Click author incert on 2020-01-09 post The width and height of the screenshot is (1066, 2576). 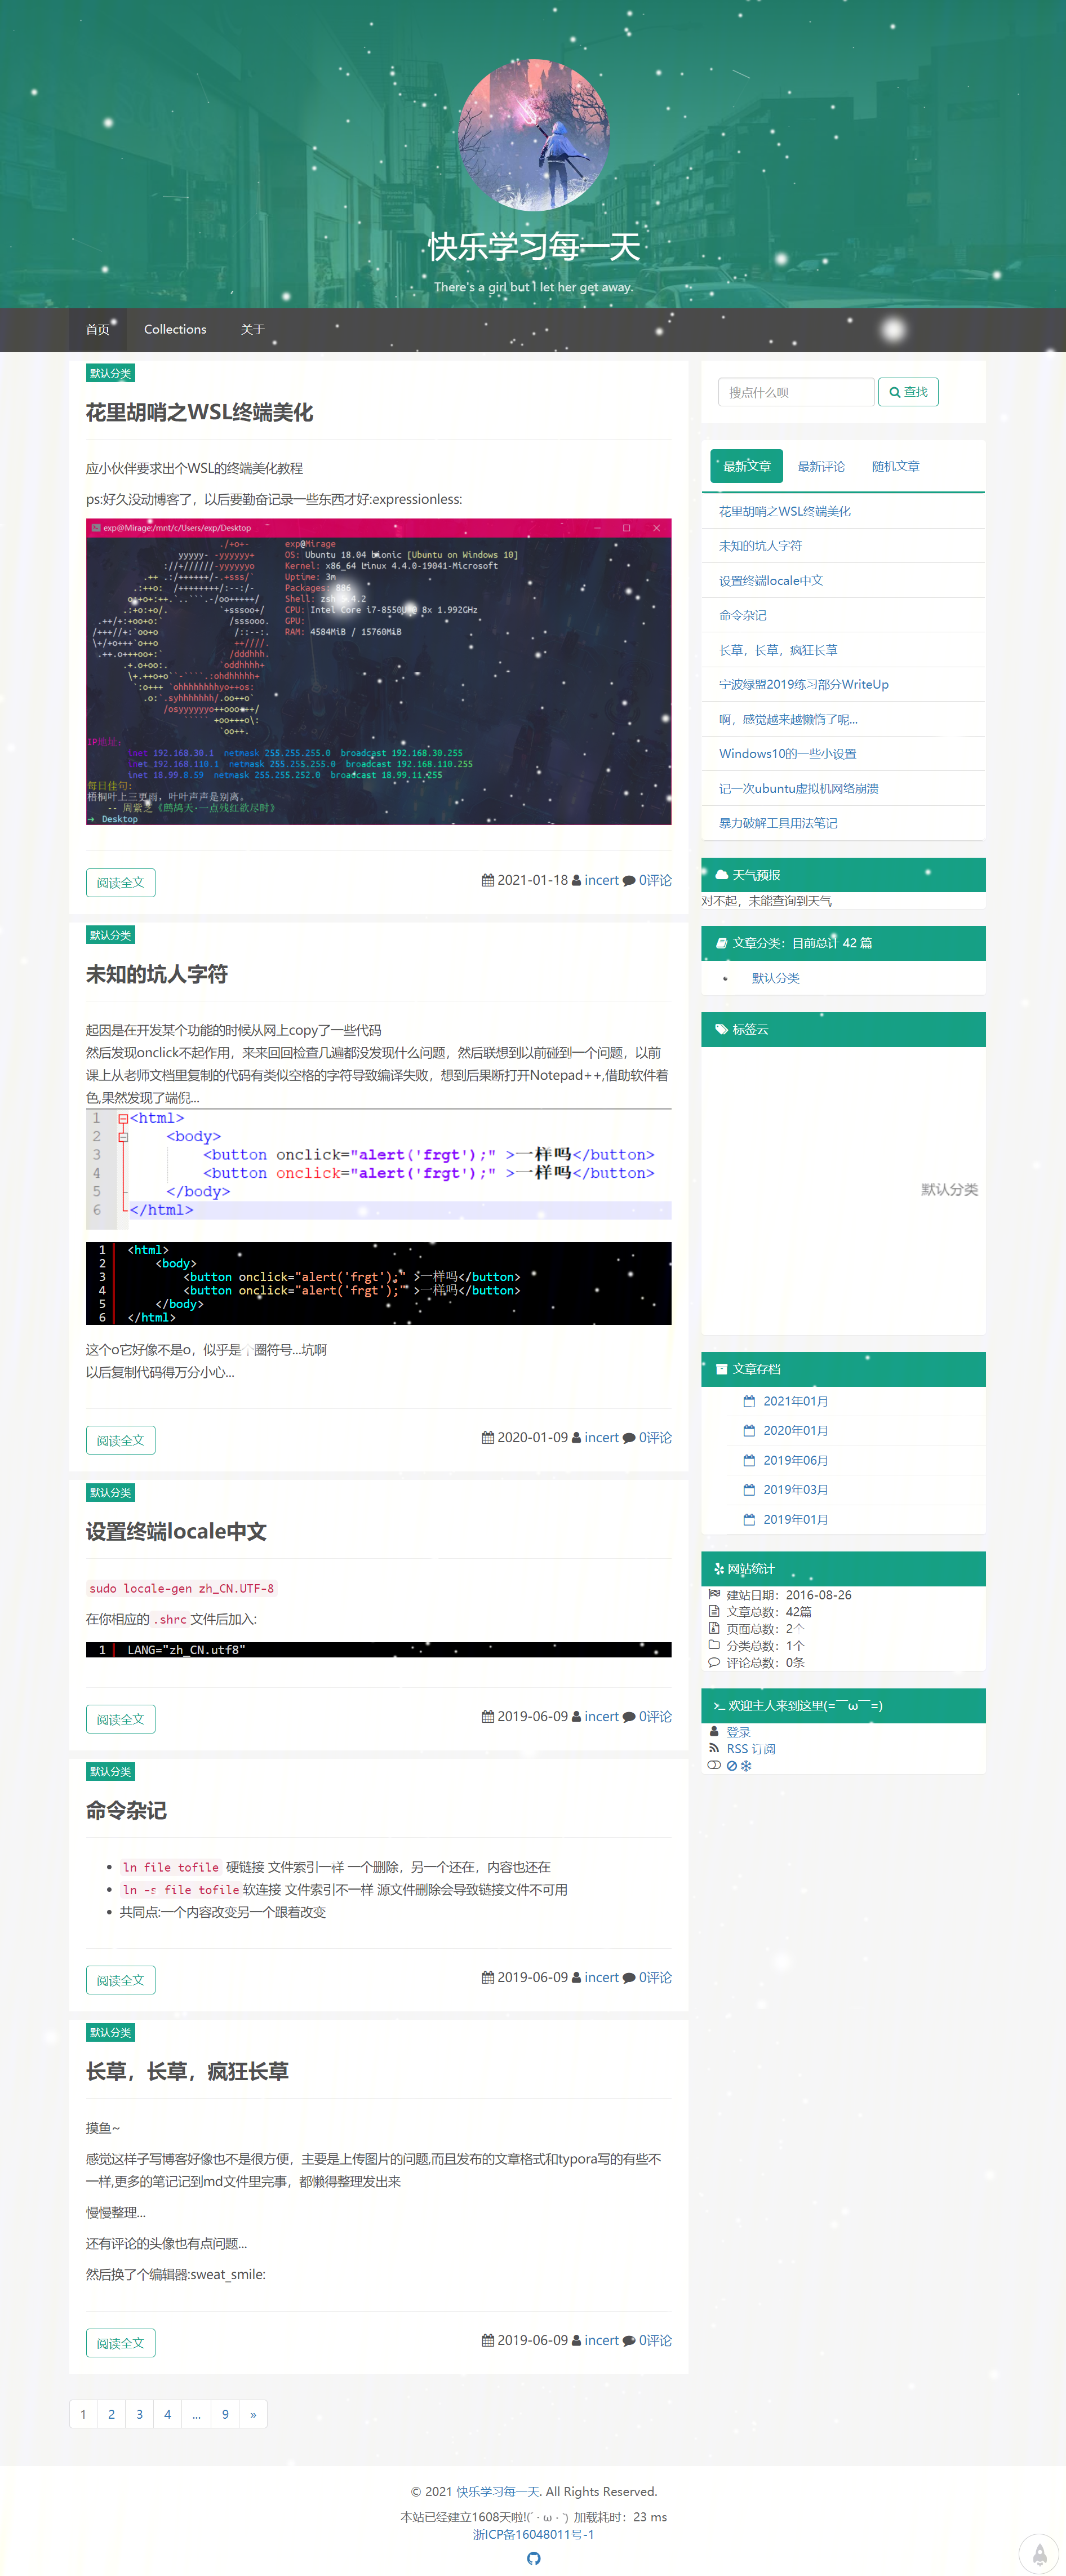[601, 1437]
